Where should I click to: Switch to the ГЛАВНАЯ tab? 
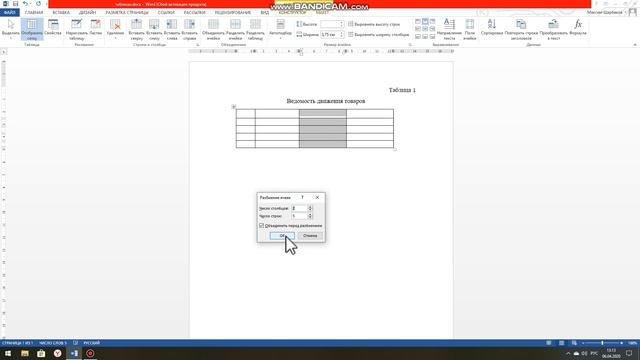34,13
